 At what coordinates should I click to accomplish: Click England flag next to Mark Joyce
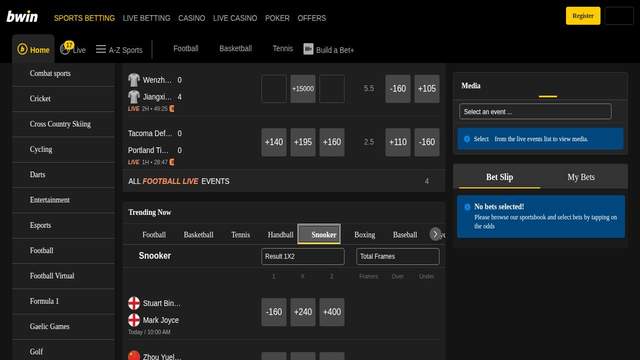coord(134,320)
